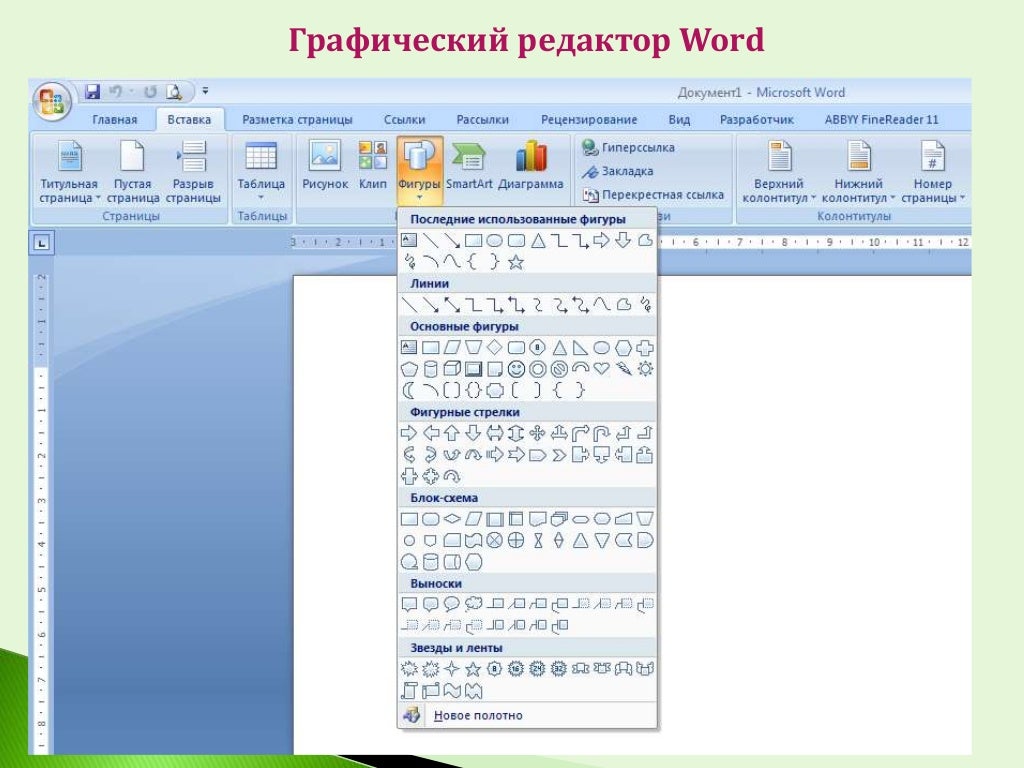This screenshot has height=768, width=1024.
Task: Choose the Double Wave shape
Action: point(473,690)
